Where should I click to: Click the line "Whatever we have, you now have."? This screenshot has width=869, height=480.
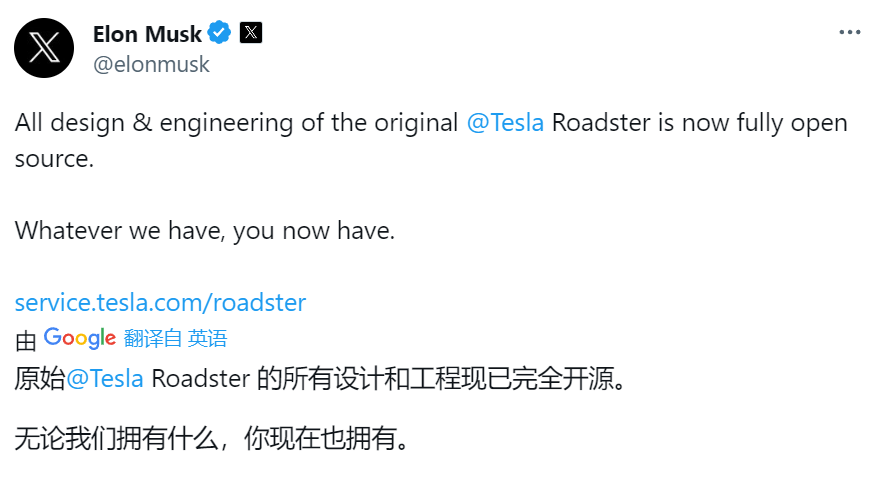click(x=205, y=231)
